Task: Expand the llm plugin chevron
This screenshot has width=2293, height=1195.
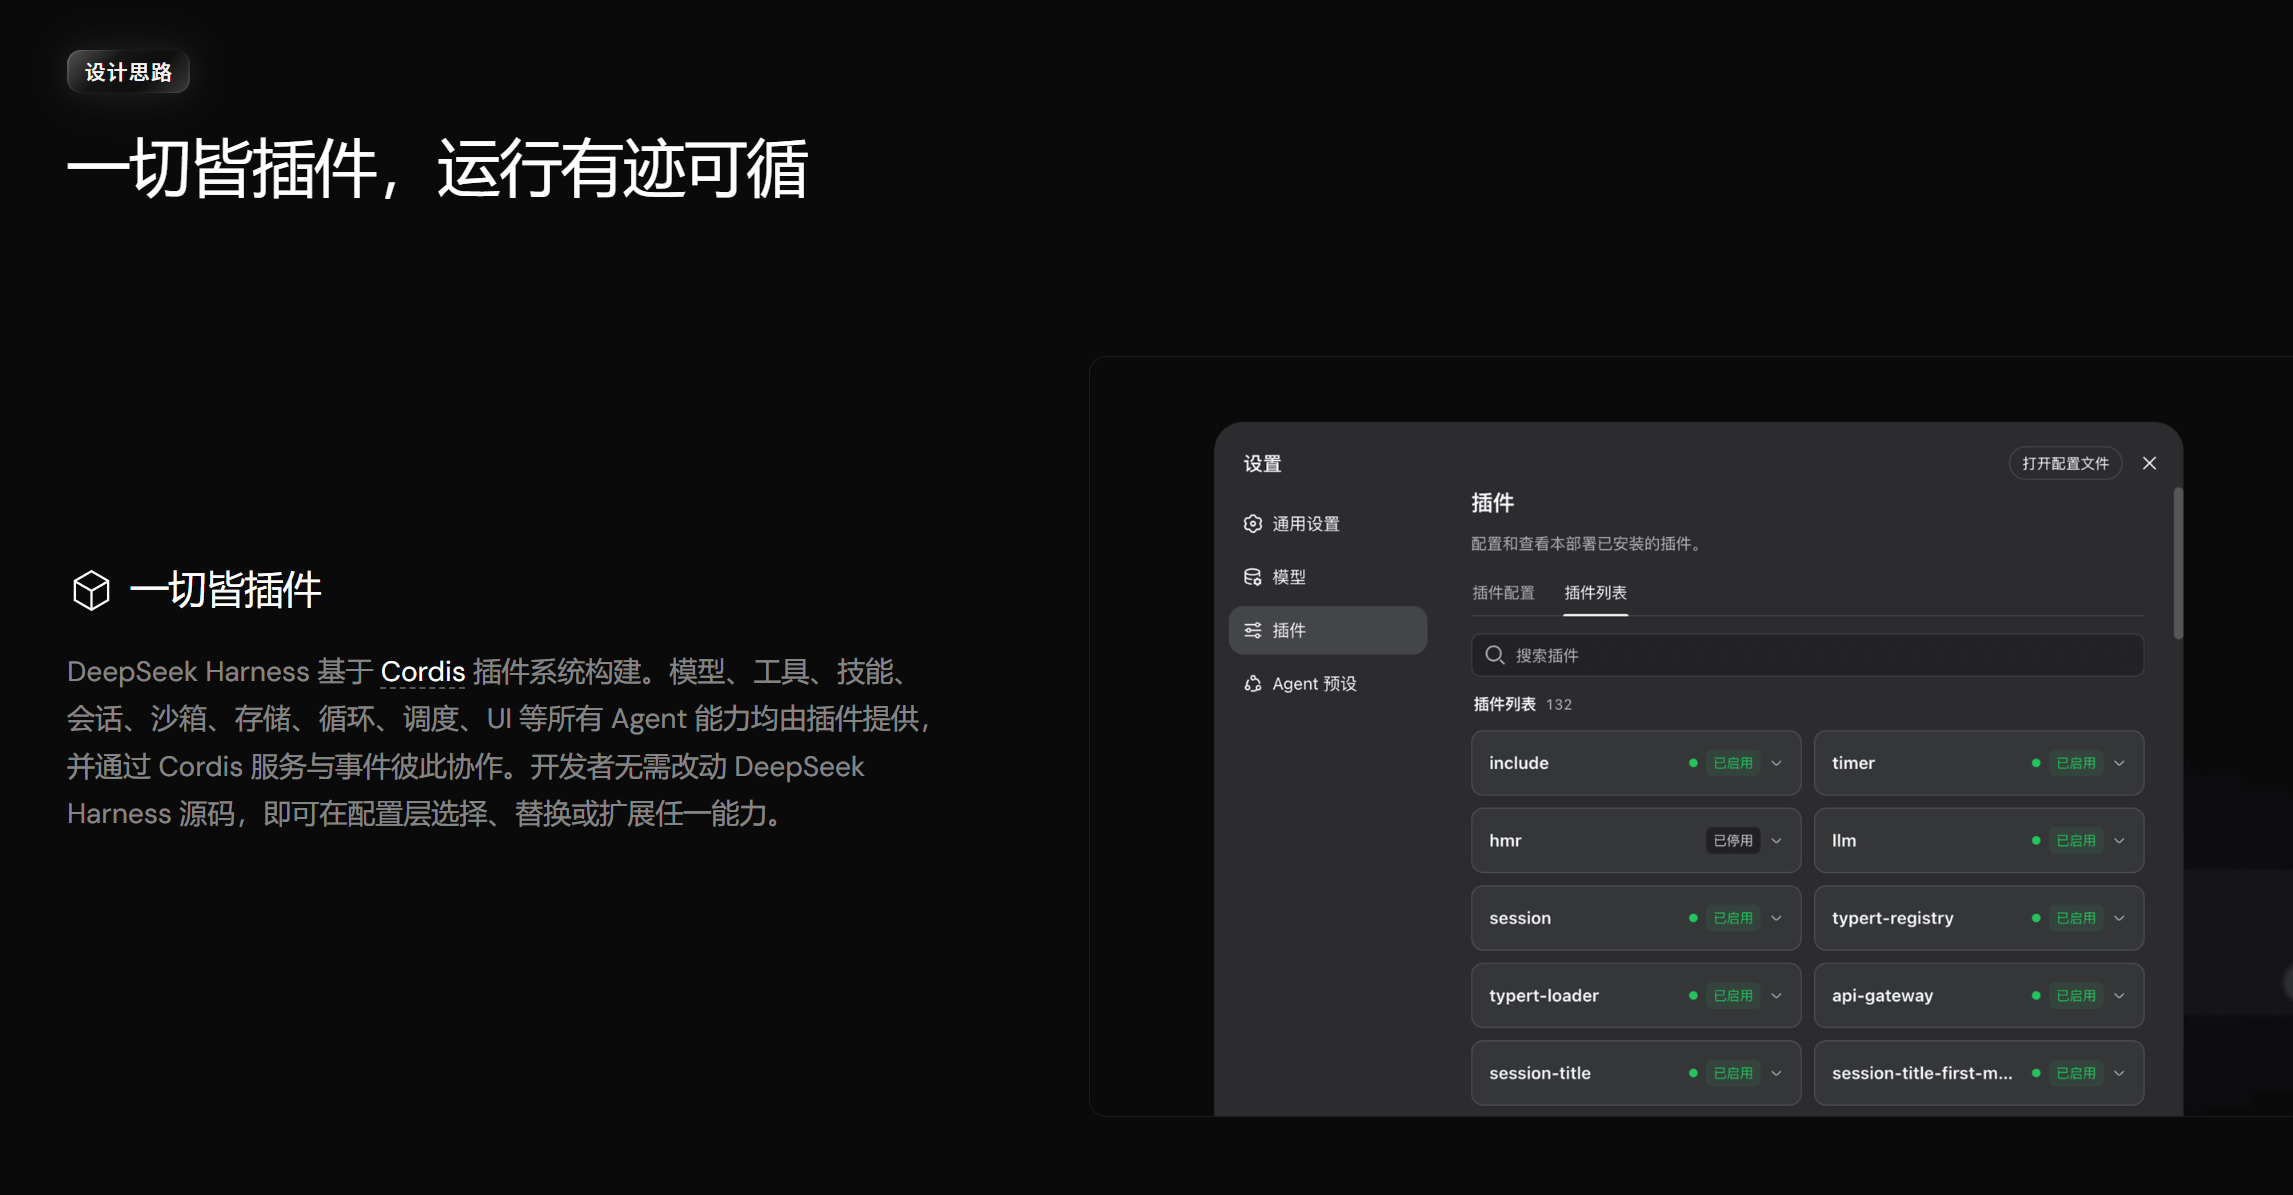Action: [x=2119, y=841]
